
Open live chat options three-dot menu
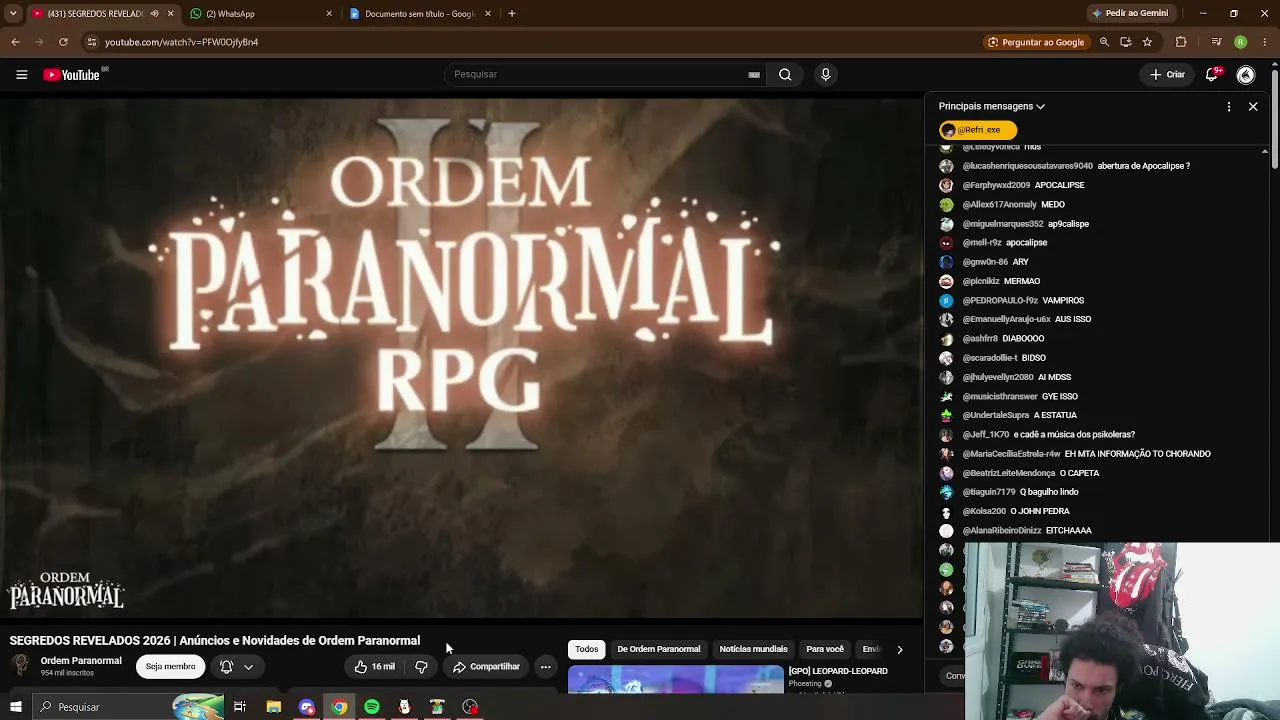tap(1229, 106)
